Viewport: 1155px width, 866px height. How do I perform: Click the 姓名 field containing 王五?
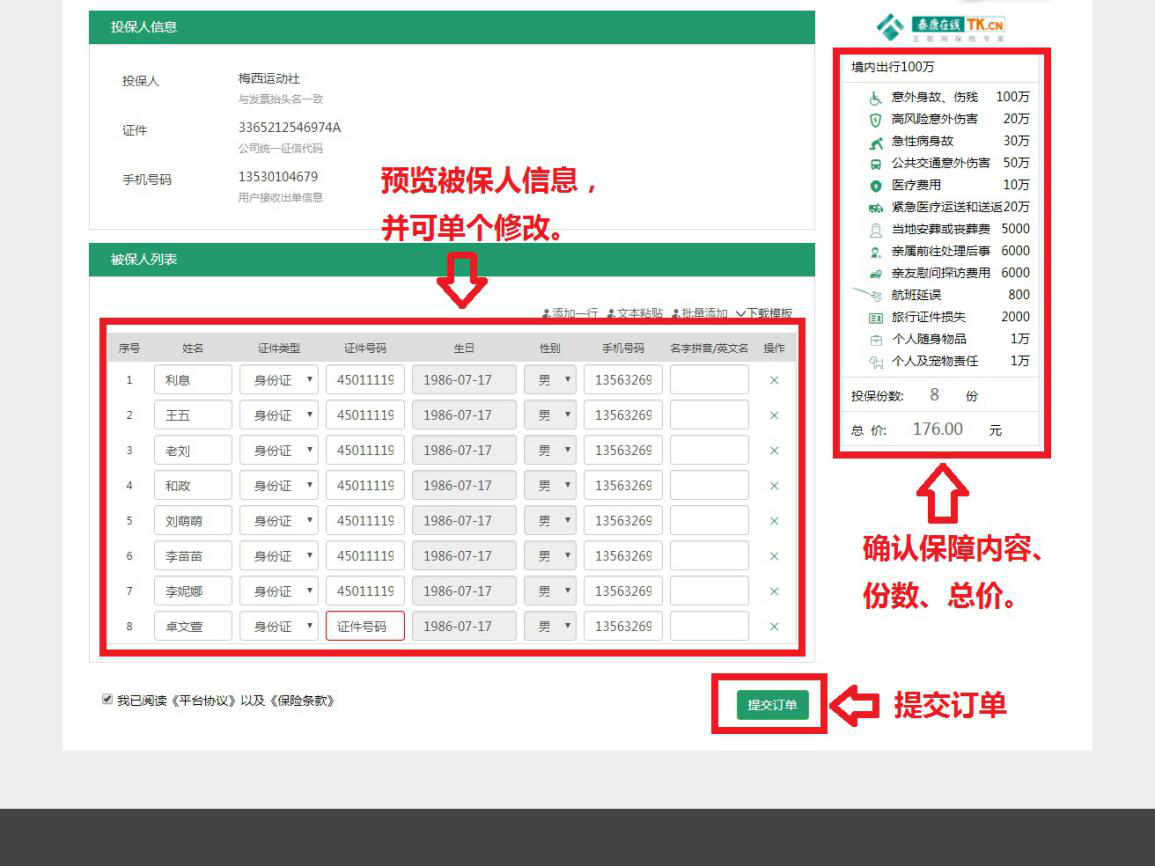pos(193,415)
